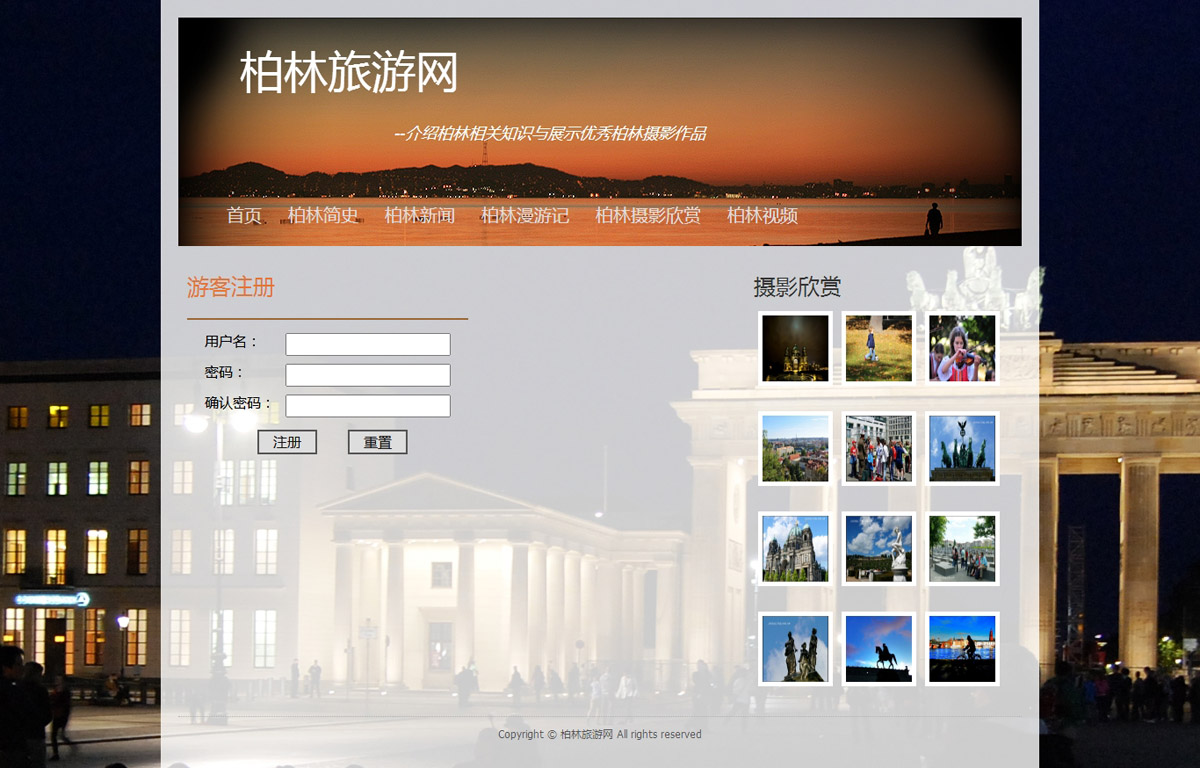
Task: Open the people sitting at memorial thumbnail
Action: click(962, 548)
